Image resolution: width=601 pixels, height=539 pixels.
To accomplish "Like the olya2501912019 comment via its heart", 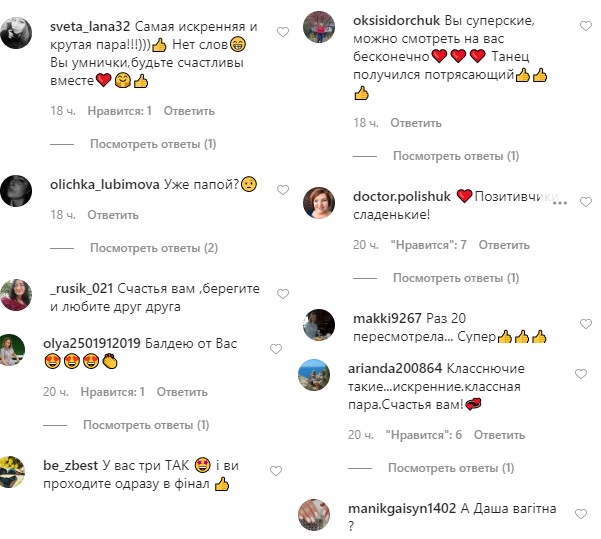I will pos(276,349).
